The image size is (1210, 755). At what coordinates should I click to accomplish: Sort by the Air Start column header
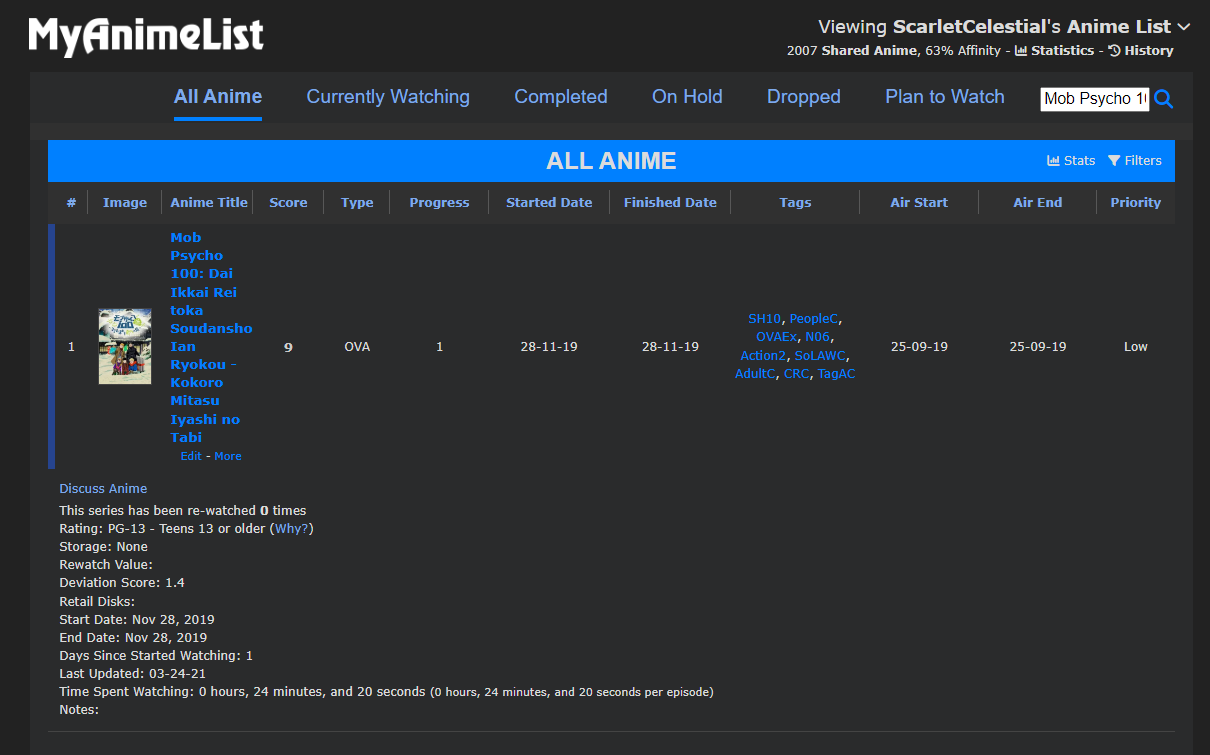[x=919, y=202]
